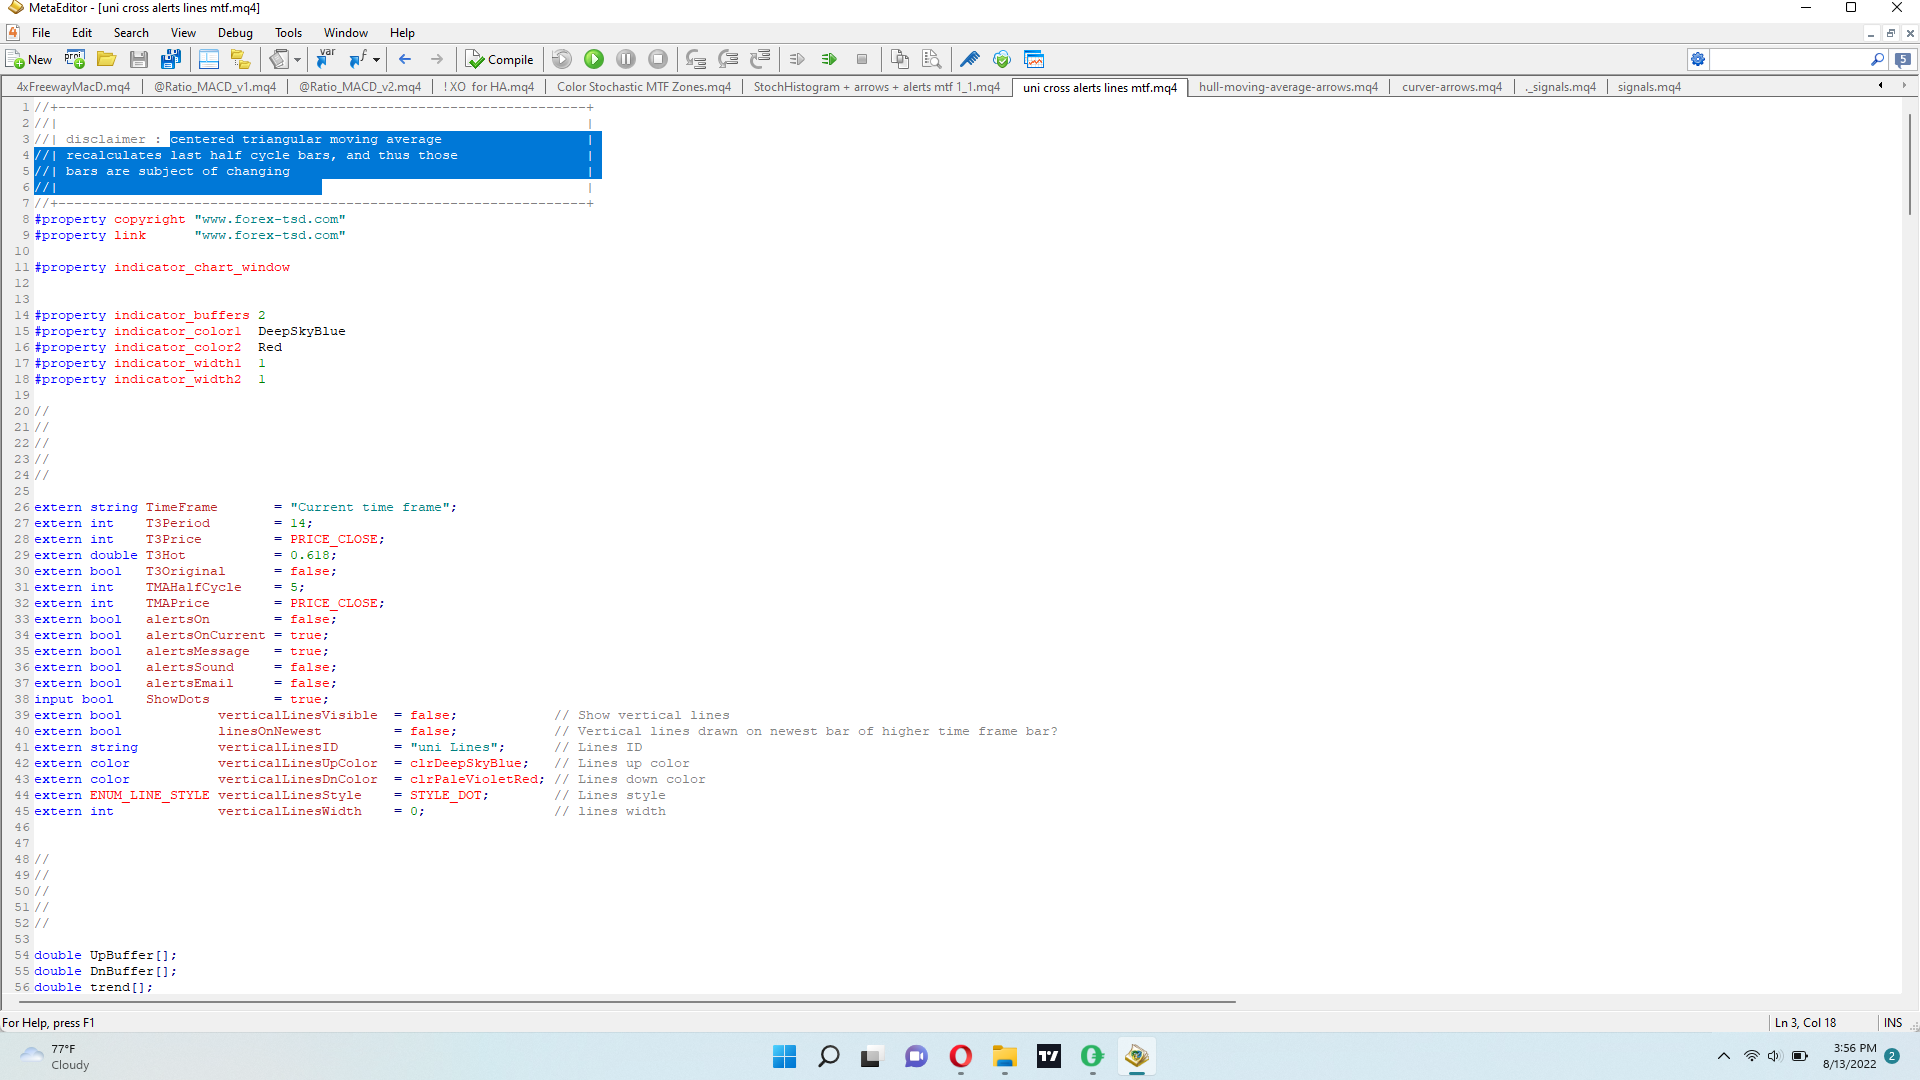Click the Styler comb icon

pyautogui.click(x=969, y=59)
